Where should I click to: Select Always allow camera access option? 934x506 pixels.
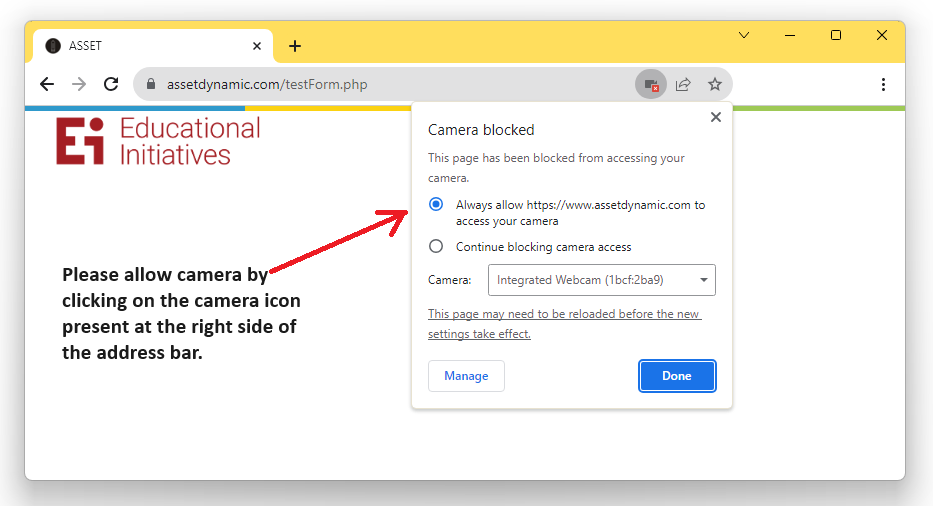436,205
